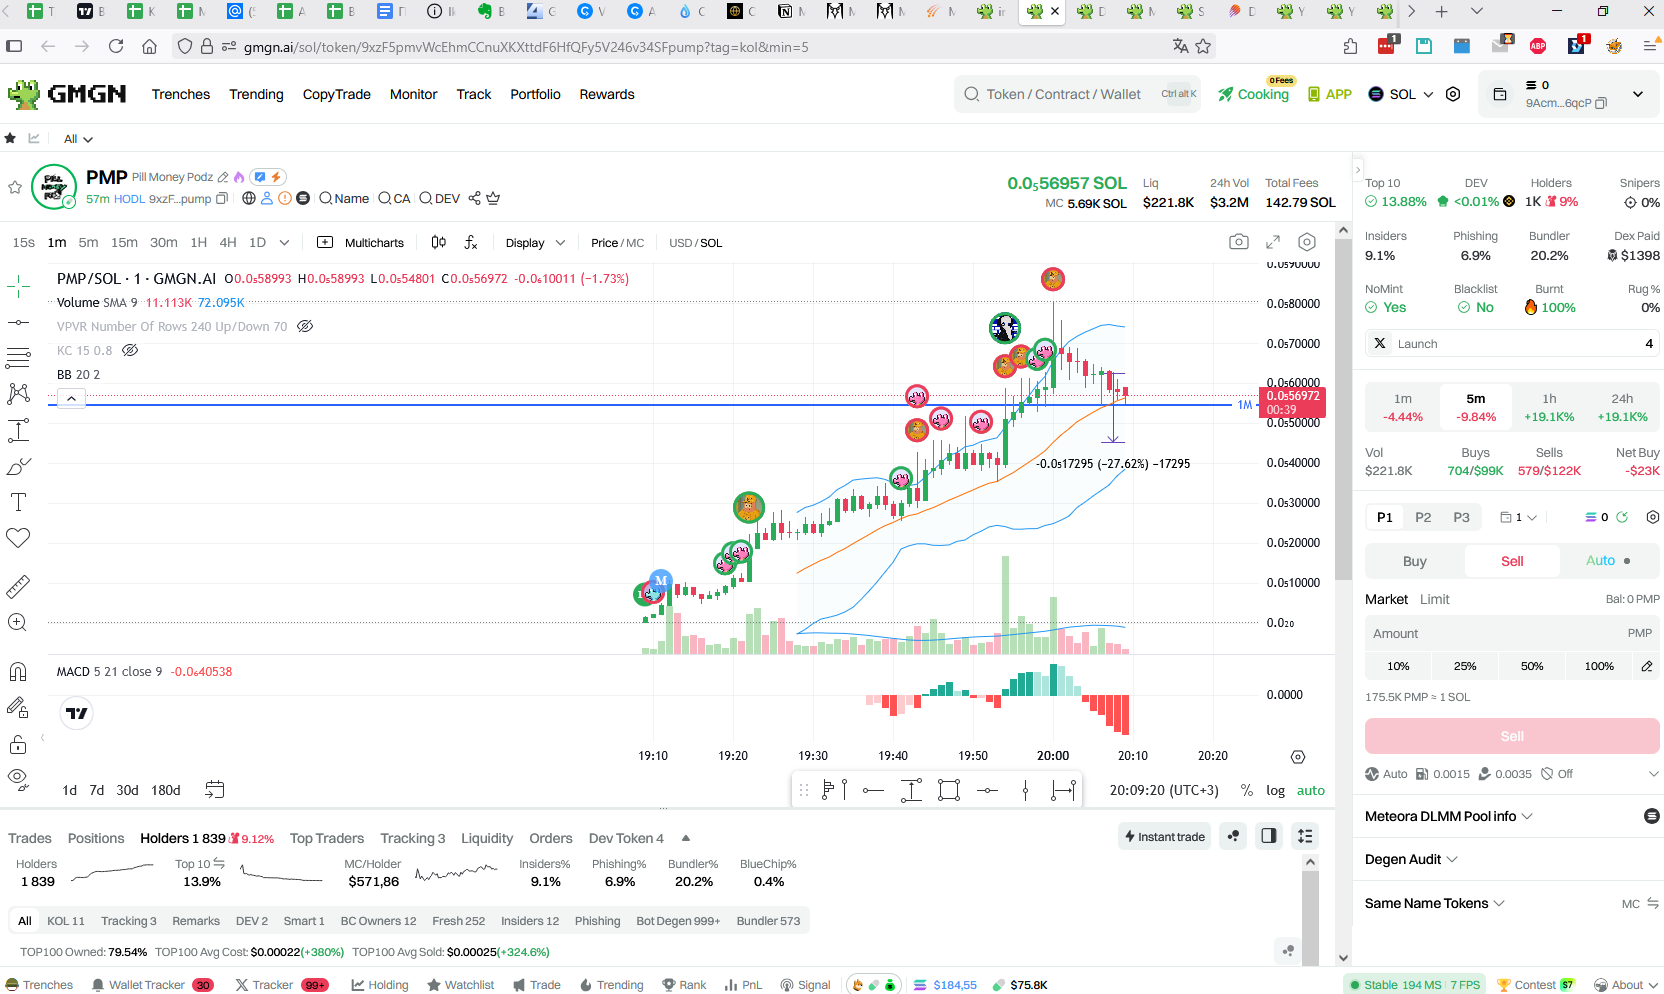The height and width of the screenshot is (994, 1664).
Task: Select the crosshair cursor tool
Action: [x=18, y=287]
